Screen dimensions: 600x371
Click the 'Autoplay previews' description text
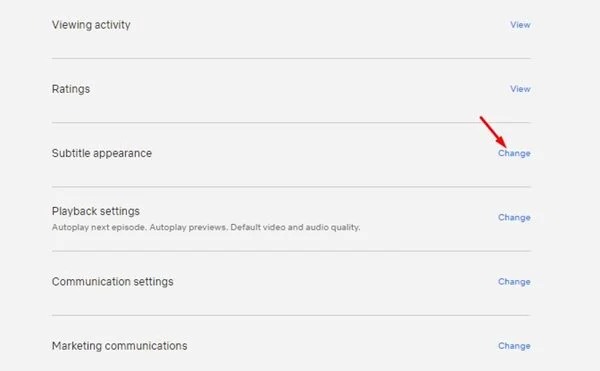click(x=189, y=227)
